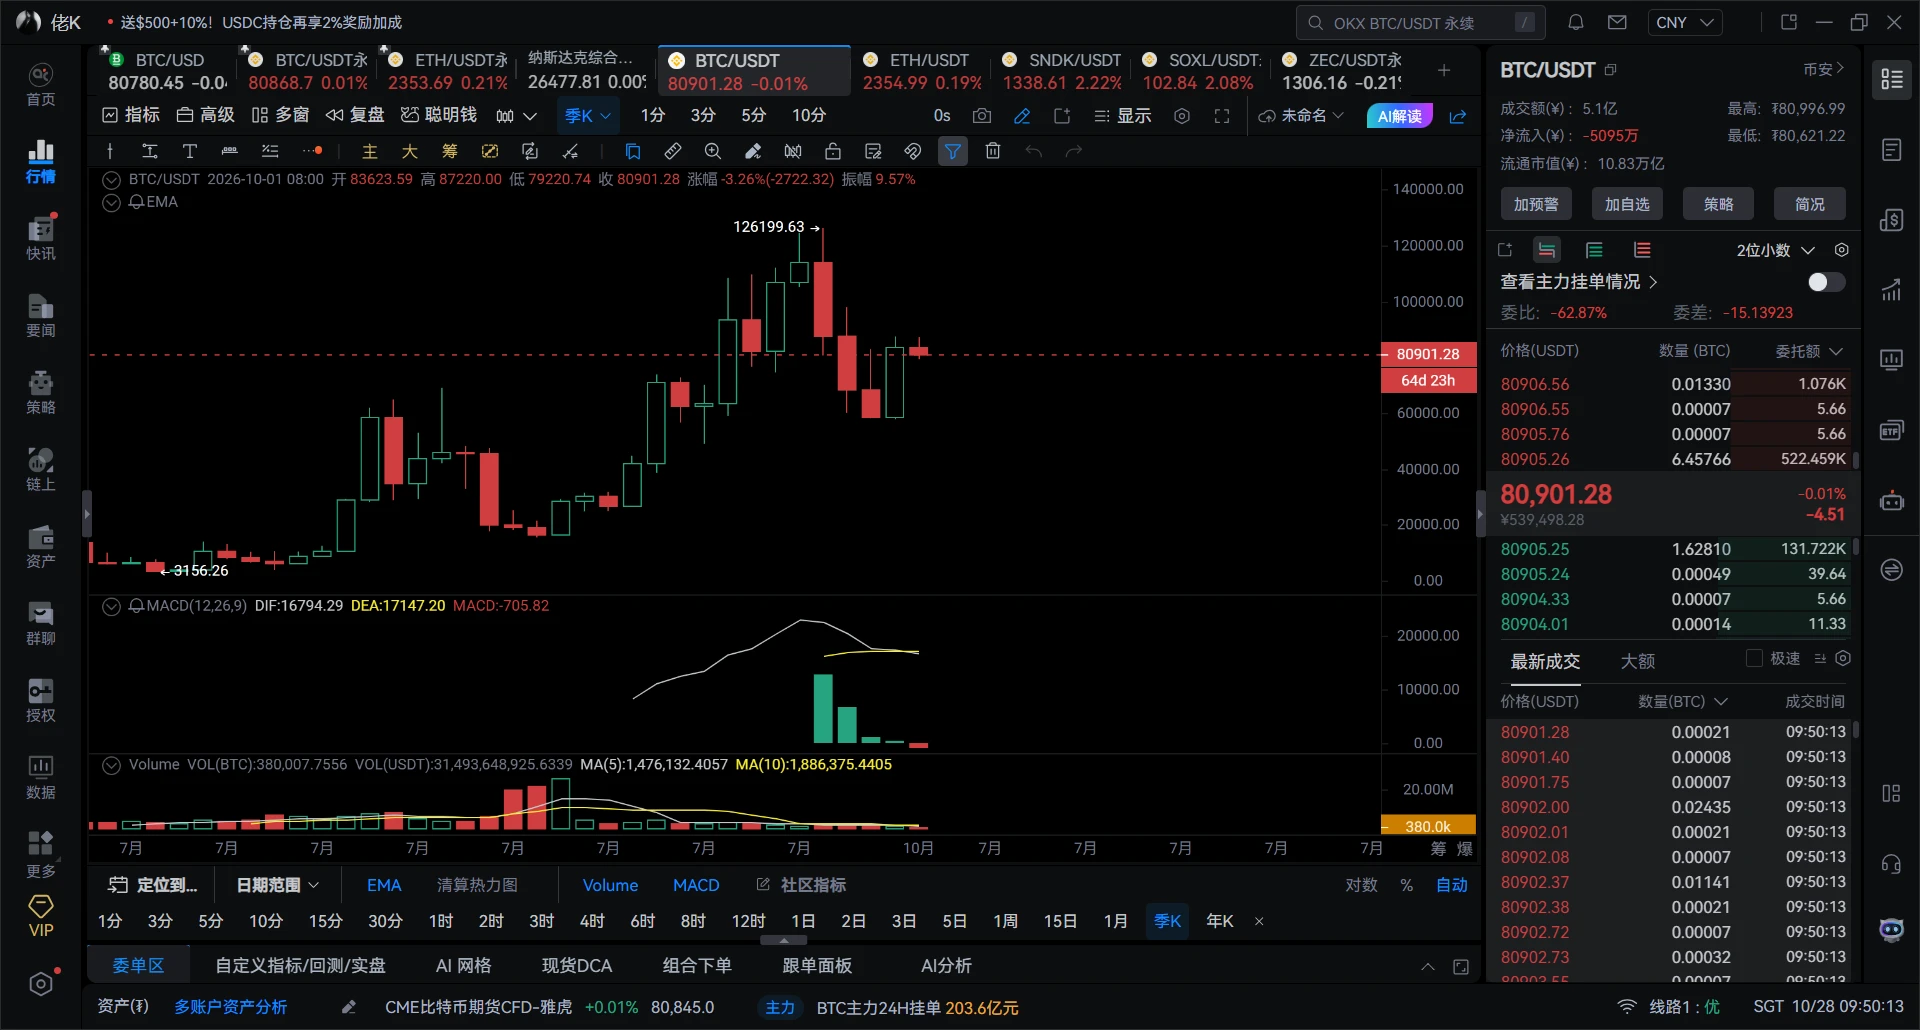Show only sell orders in order book
Viewport: 1920px width, 1030px height.
click(x=1642, y=250)
